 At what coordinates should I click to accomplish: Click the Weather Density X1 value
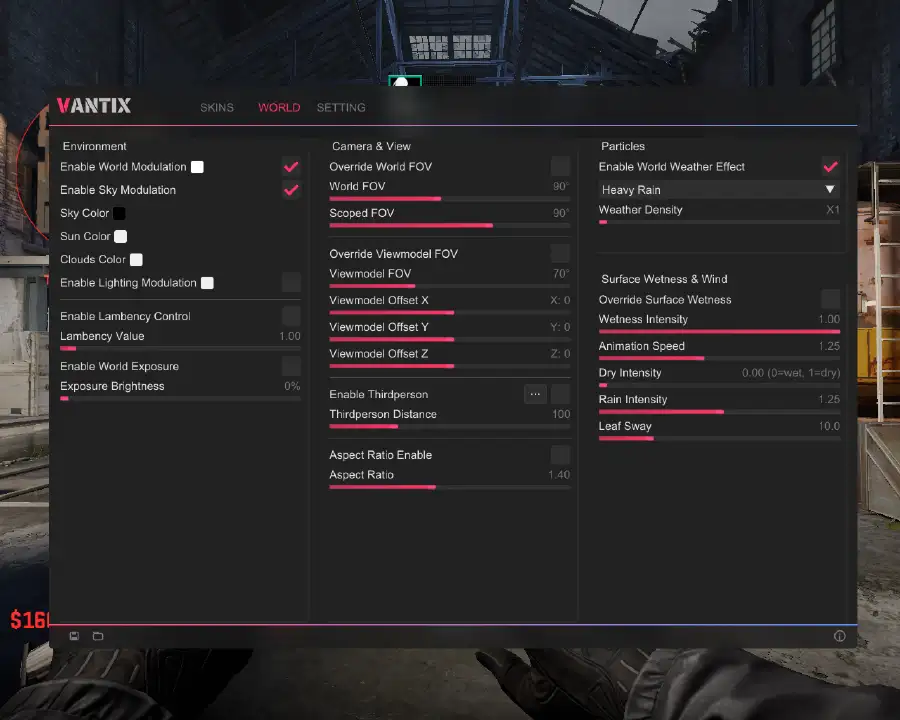[833, 210]
